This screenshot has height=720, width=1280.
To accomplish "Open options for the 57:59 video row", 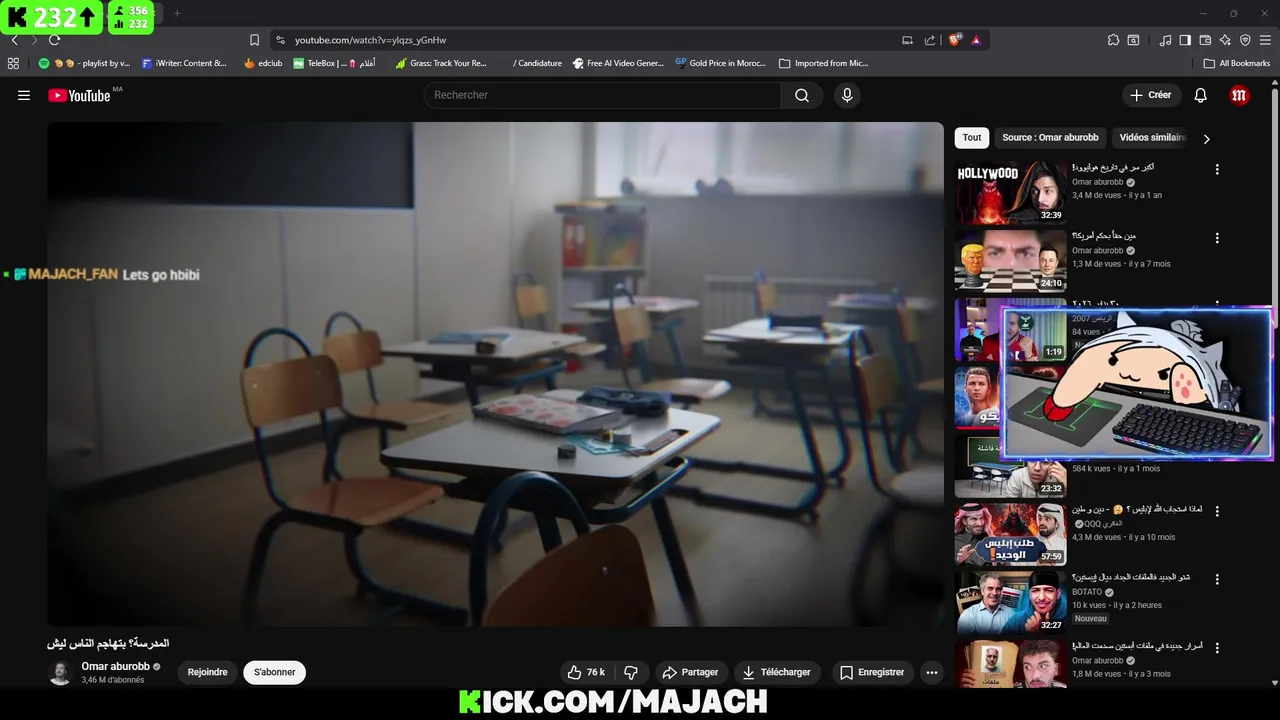I will click(x=1217, y=511).
